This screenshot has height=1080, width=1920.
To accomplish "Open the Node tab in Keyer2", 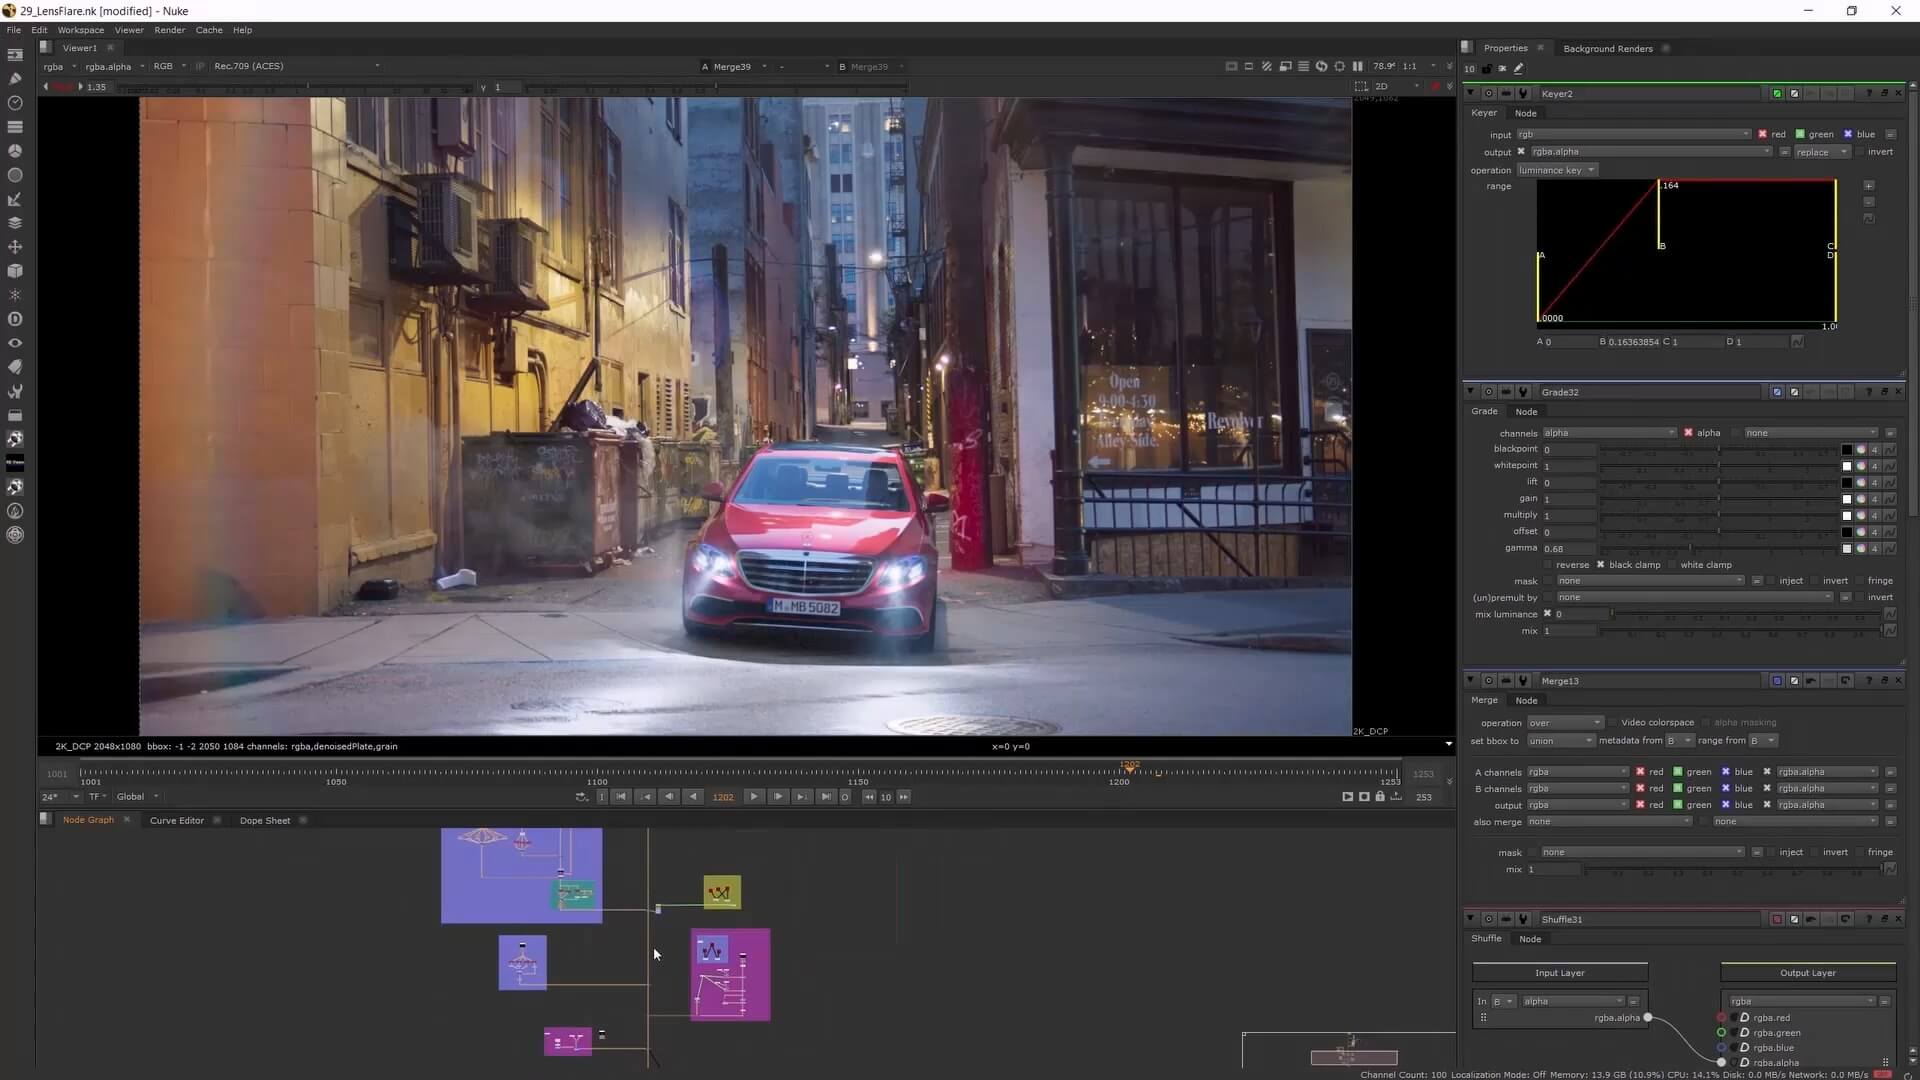I will click(x=1525, y=113).
